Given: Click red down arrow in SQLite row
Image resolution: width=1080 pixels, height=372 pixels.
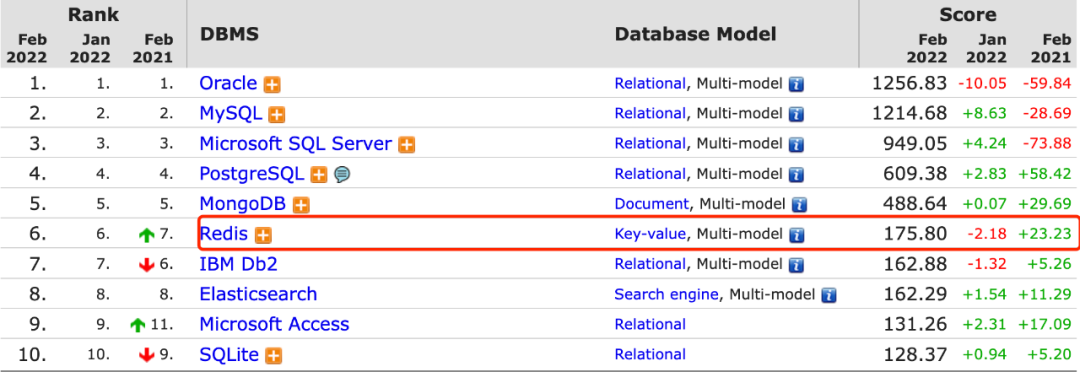Looking at the screenshot, I should pyautogui.click(x=146, y=355).
